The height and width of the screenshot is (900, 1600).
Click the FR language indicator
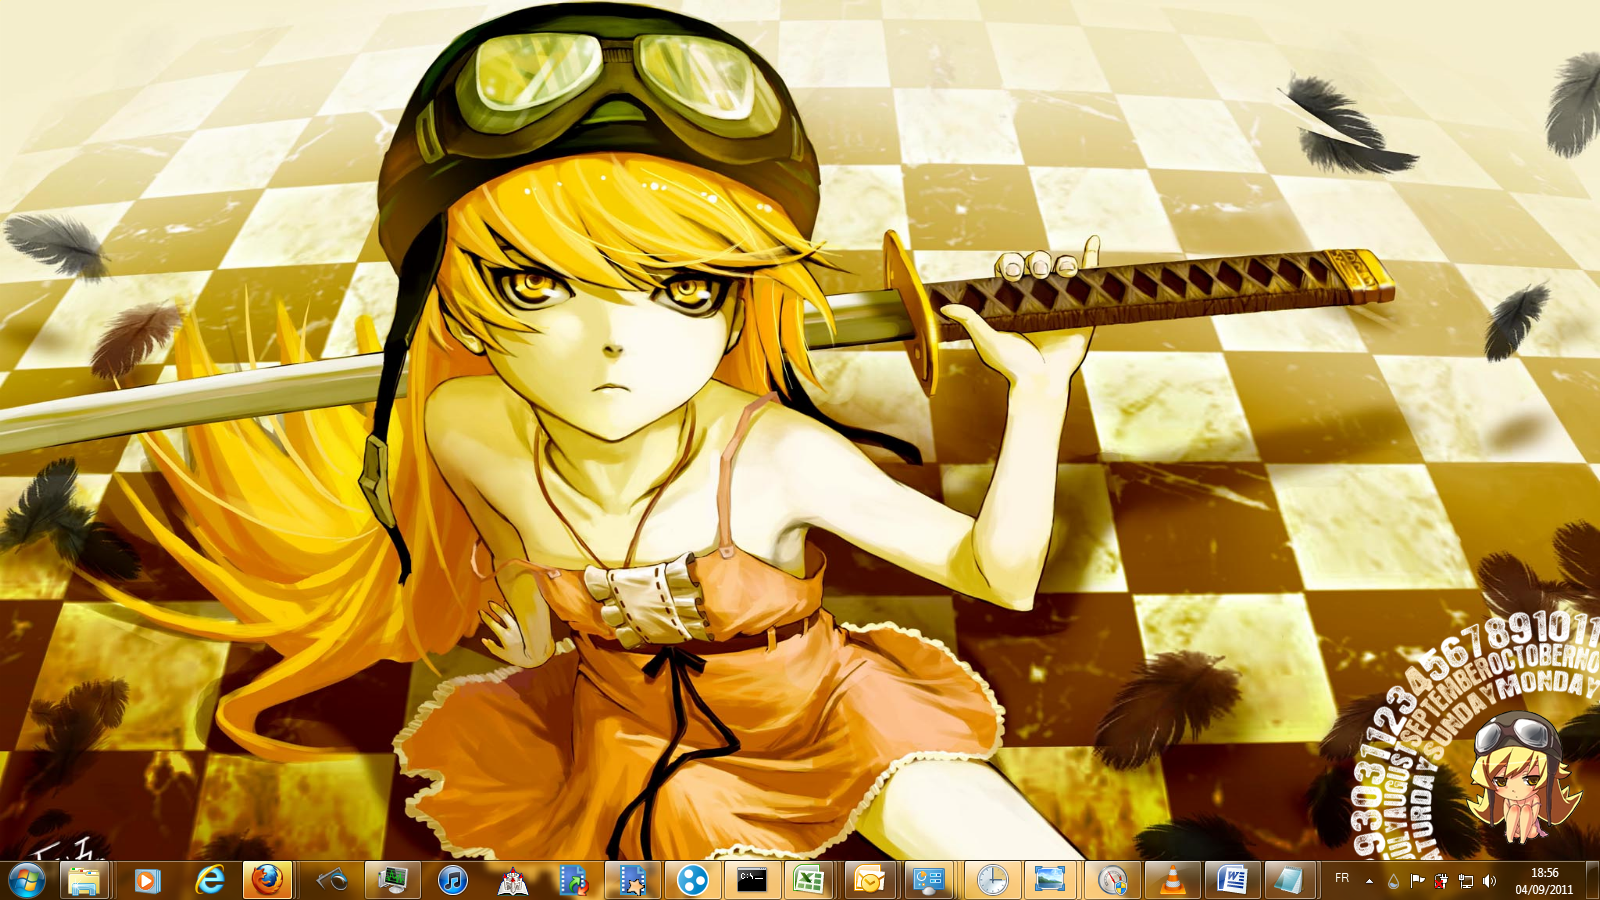point(1342,878)
